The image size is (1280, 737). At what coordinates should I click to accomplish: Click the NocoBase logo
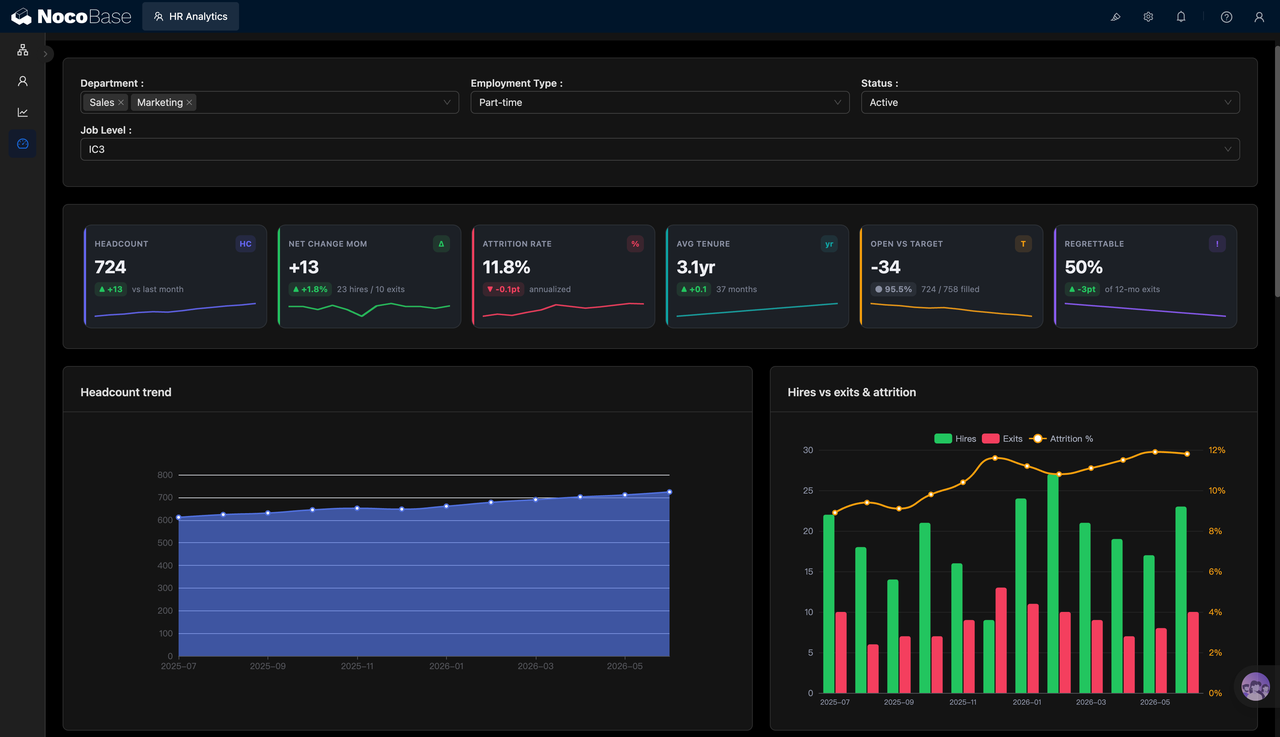[x=71, y=16]
